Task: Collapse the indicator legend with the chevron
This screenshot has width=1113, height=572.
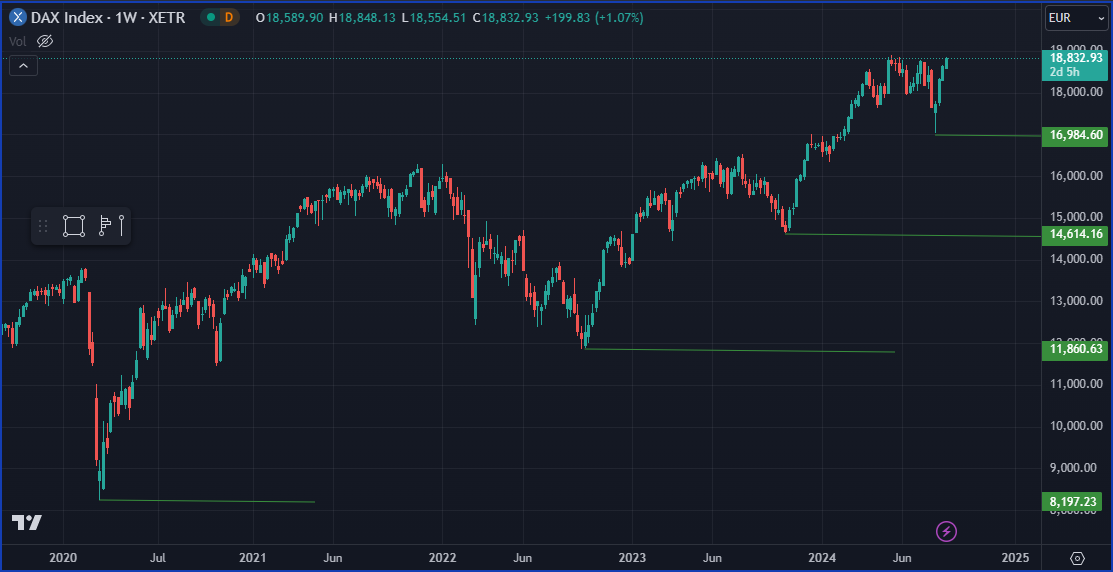Action: pos(23,66)
